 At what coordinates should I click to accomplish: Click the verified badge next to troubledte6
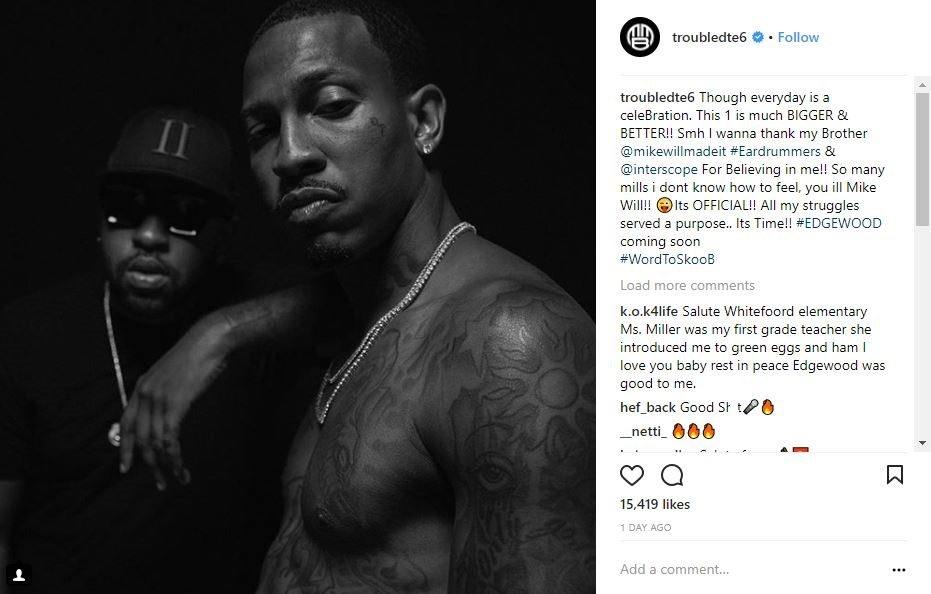click(758, 37)
